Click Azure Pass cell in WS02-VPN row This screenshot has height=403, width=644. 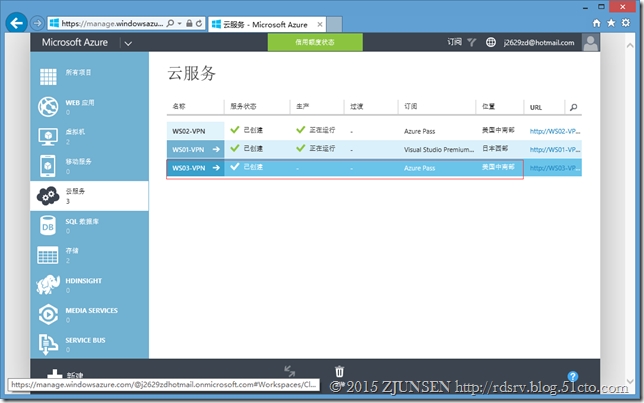coord(419,131)
